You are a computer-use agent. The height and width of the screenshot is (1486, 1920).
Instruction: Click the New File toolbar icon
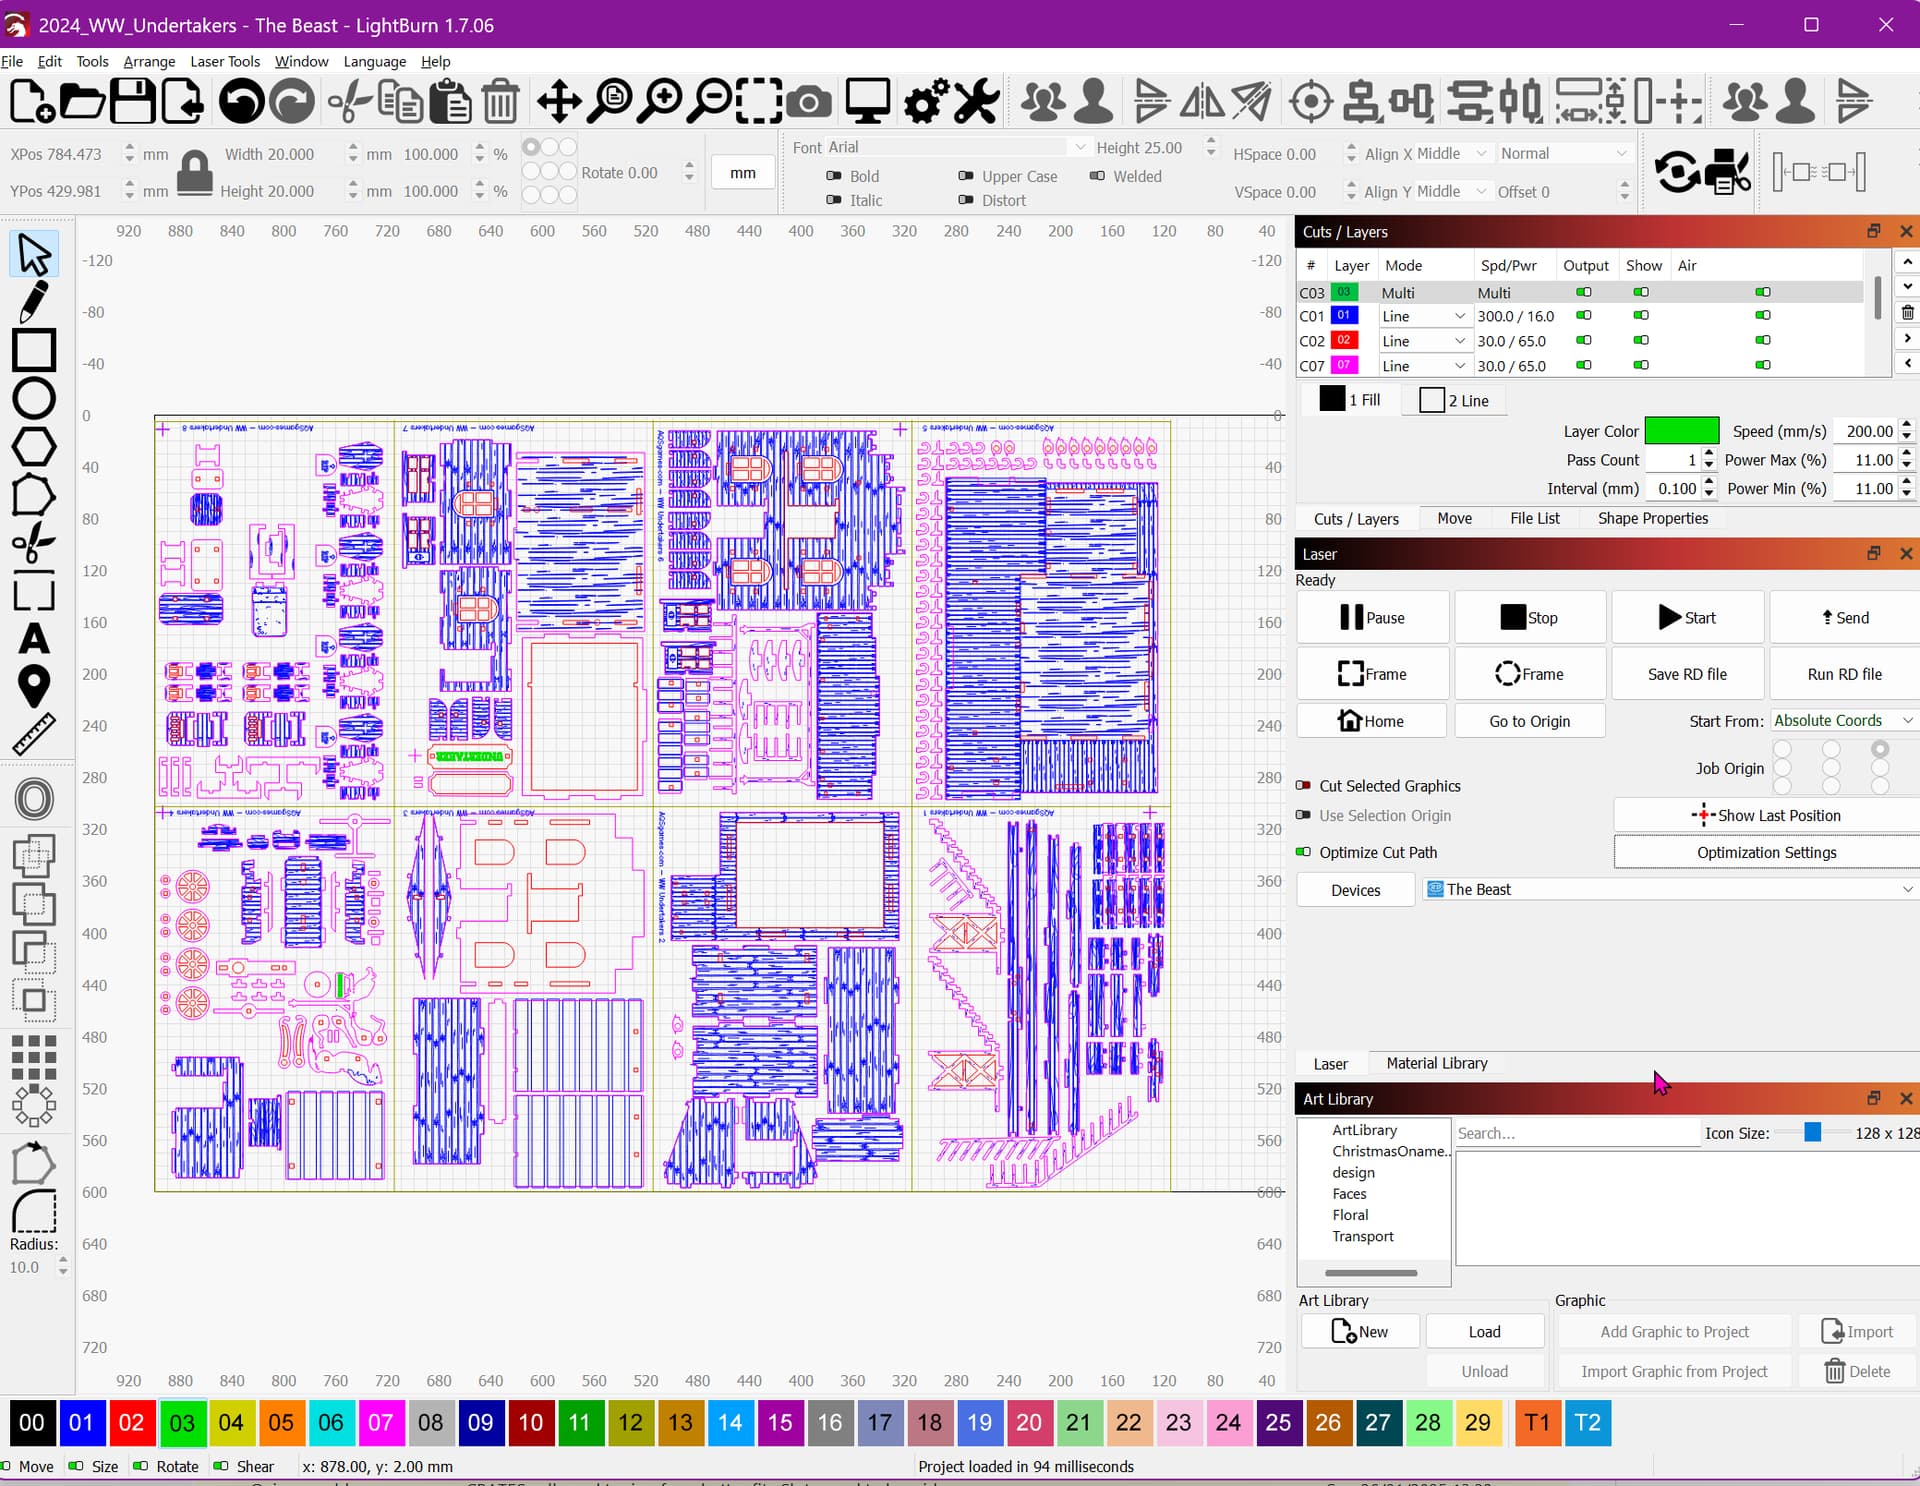pyautogui.click(x=32, y=102)
